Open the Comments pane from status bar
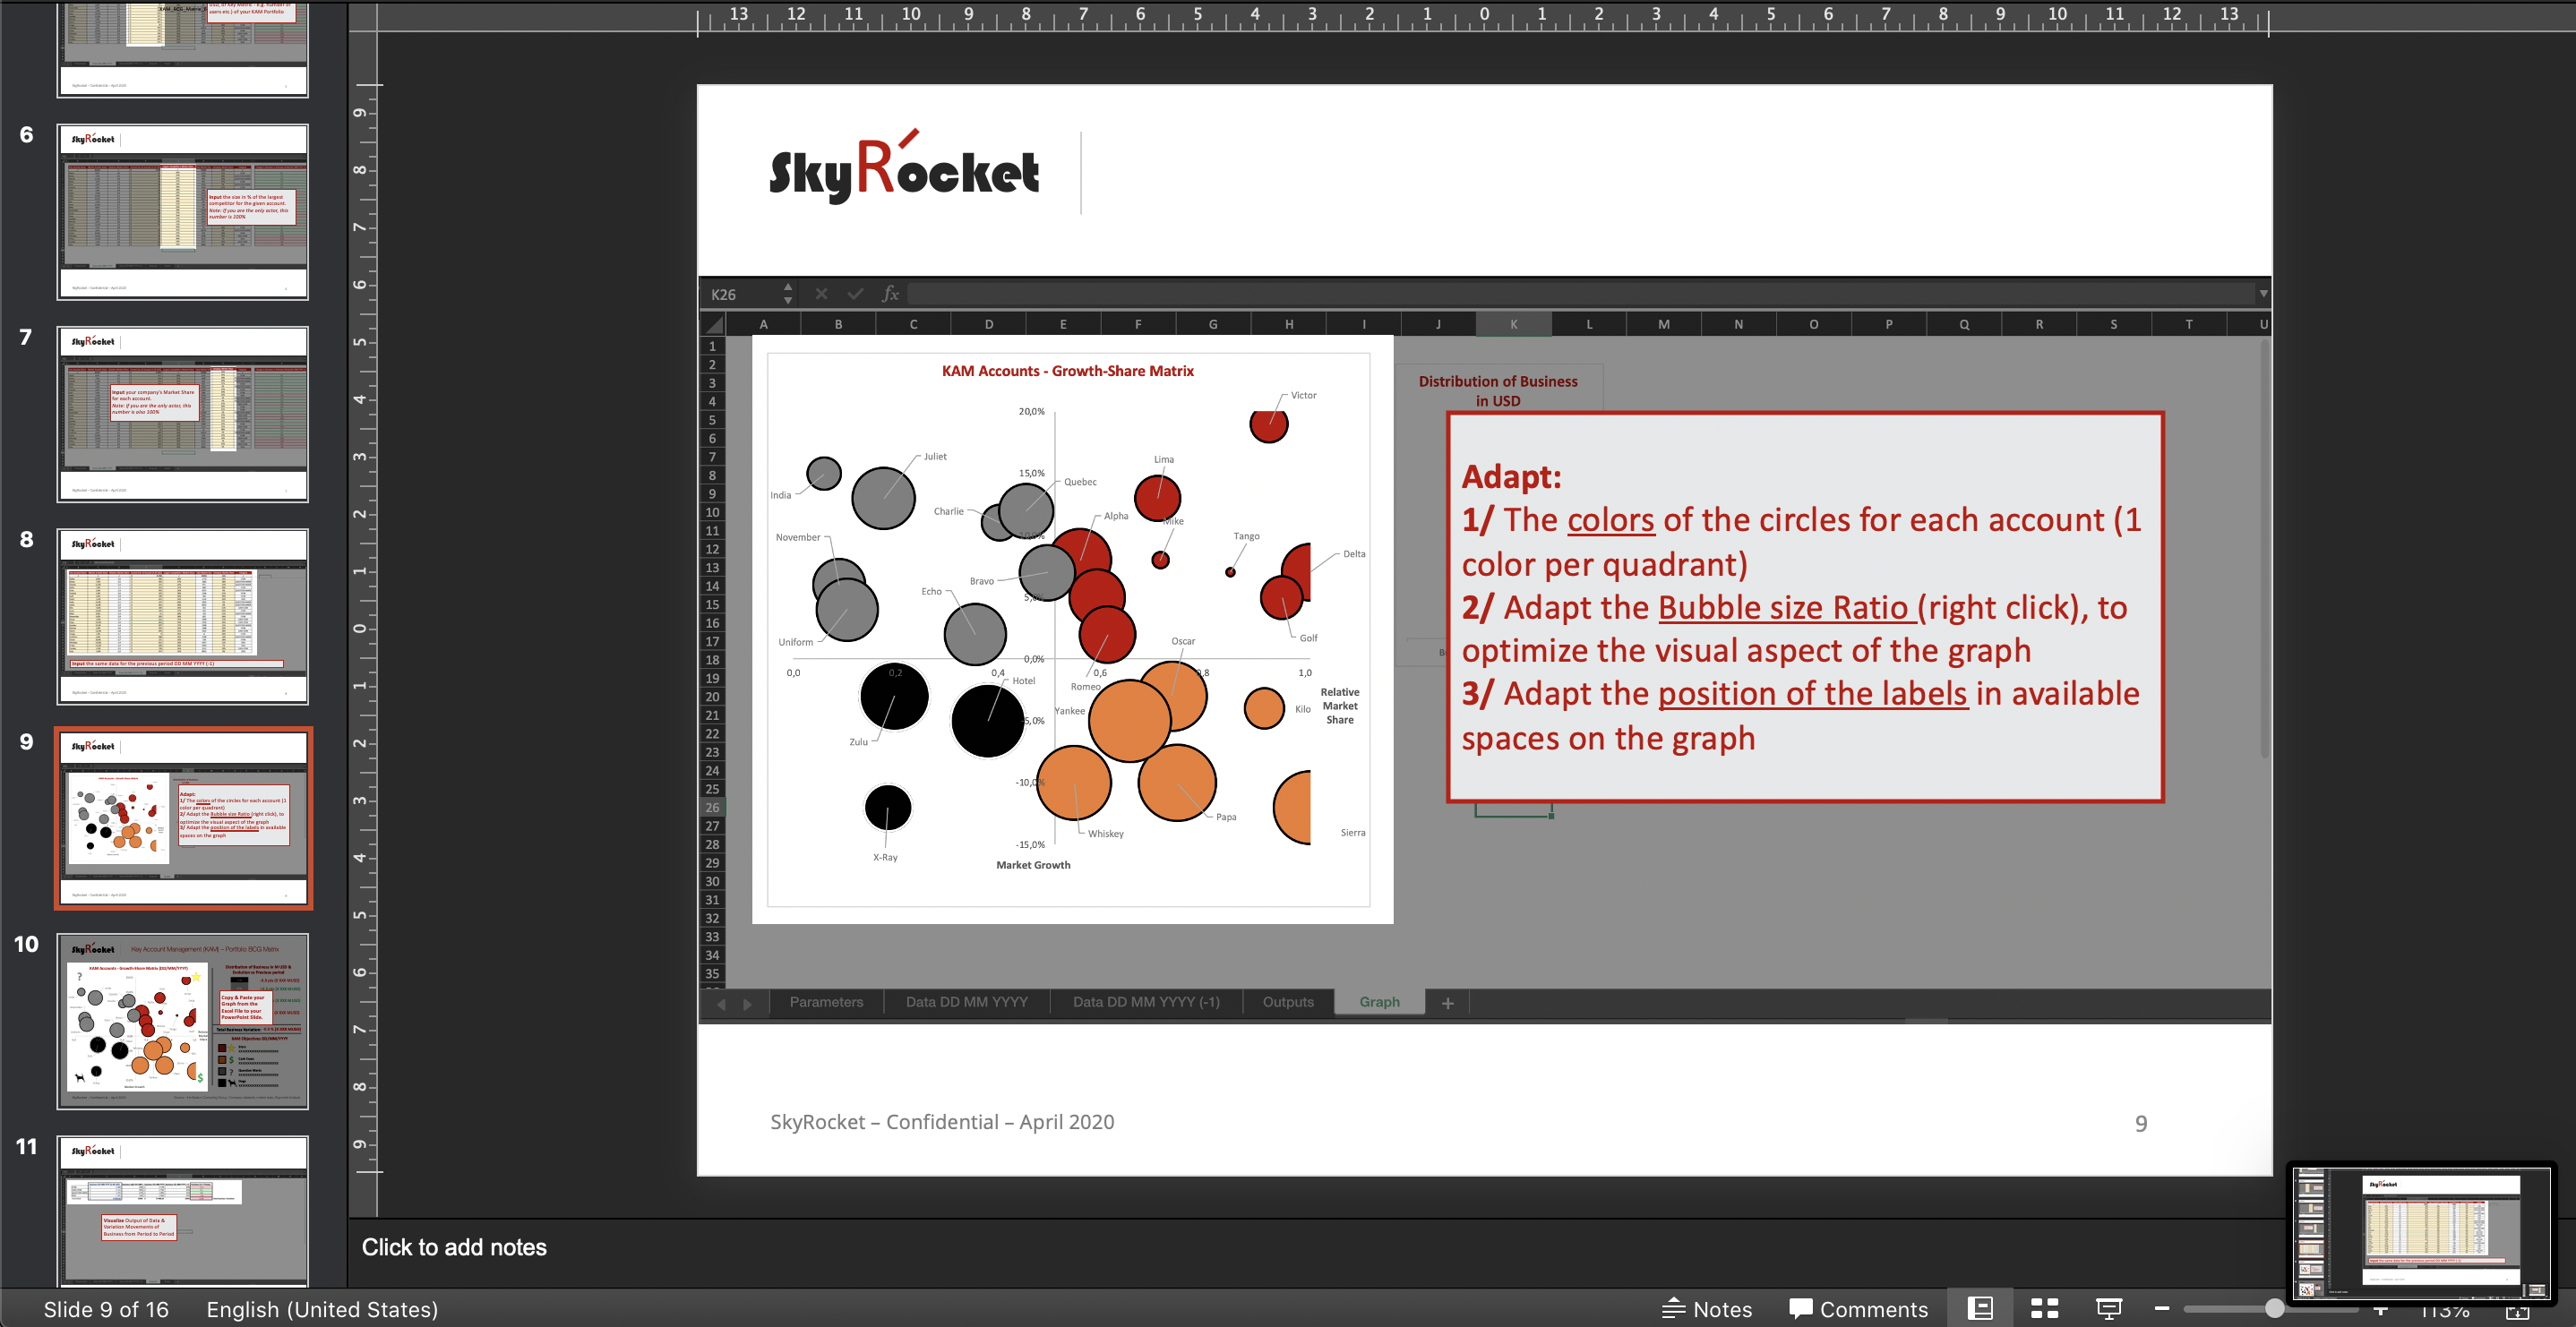Viewport: 2576px width, 1327px height. (x=1858, y=1309)
